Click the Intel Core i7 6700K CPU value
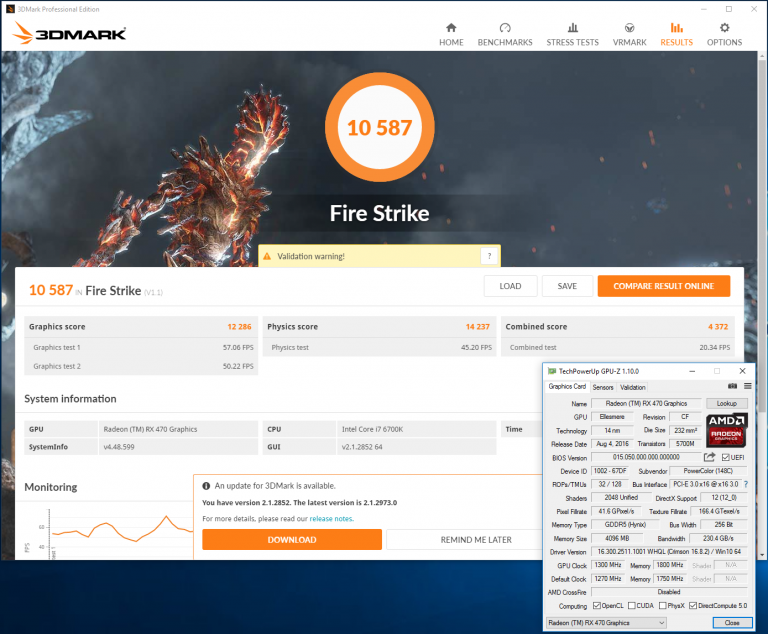 [372, 429]
